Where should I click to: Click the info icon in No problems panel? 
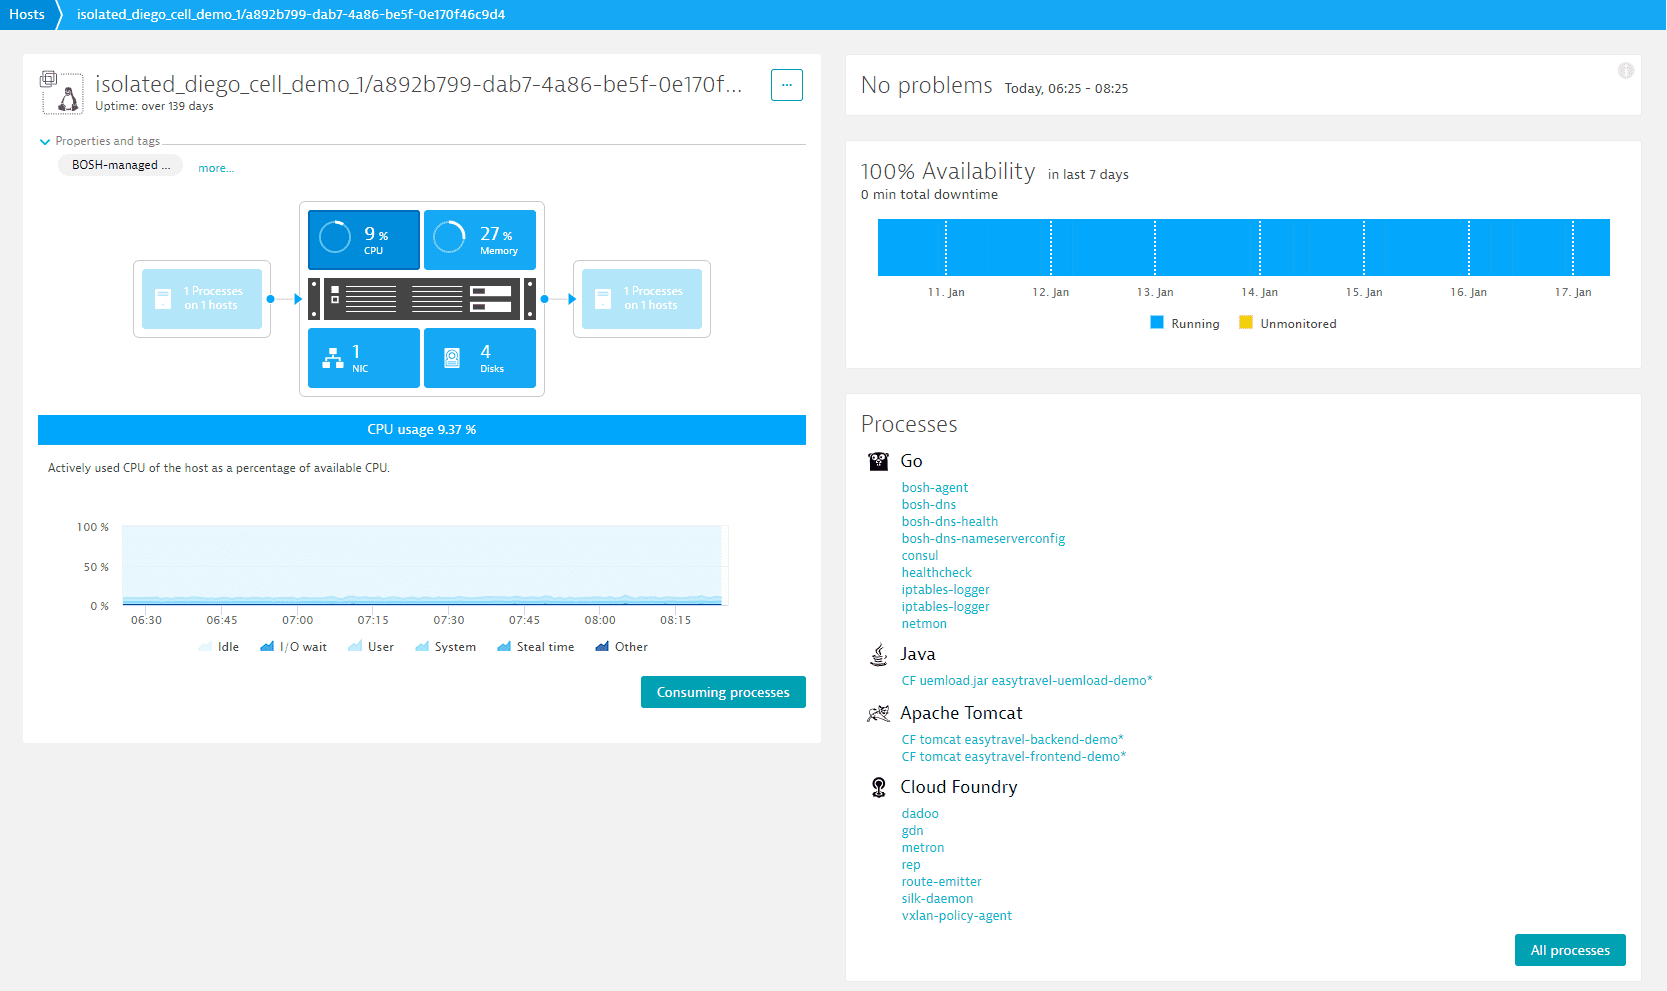pyautogui.click(x=1626, y=70)
